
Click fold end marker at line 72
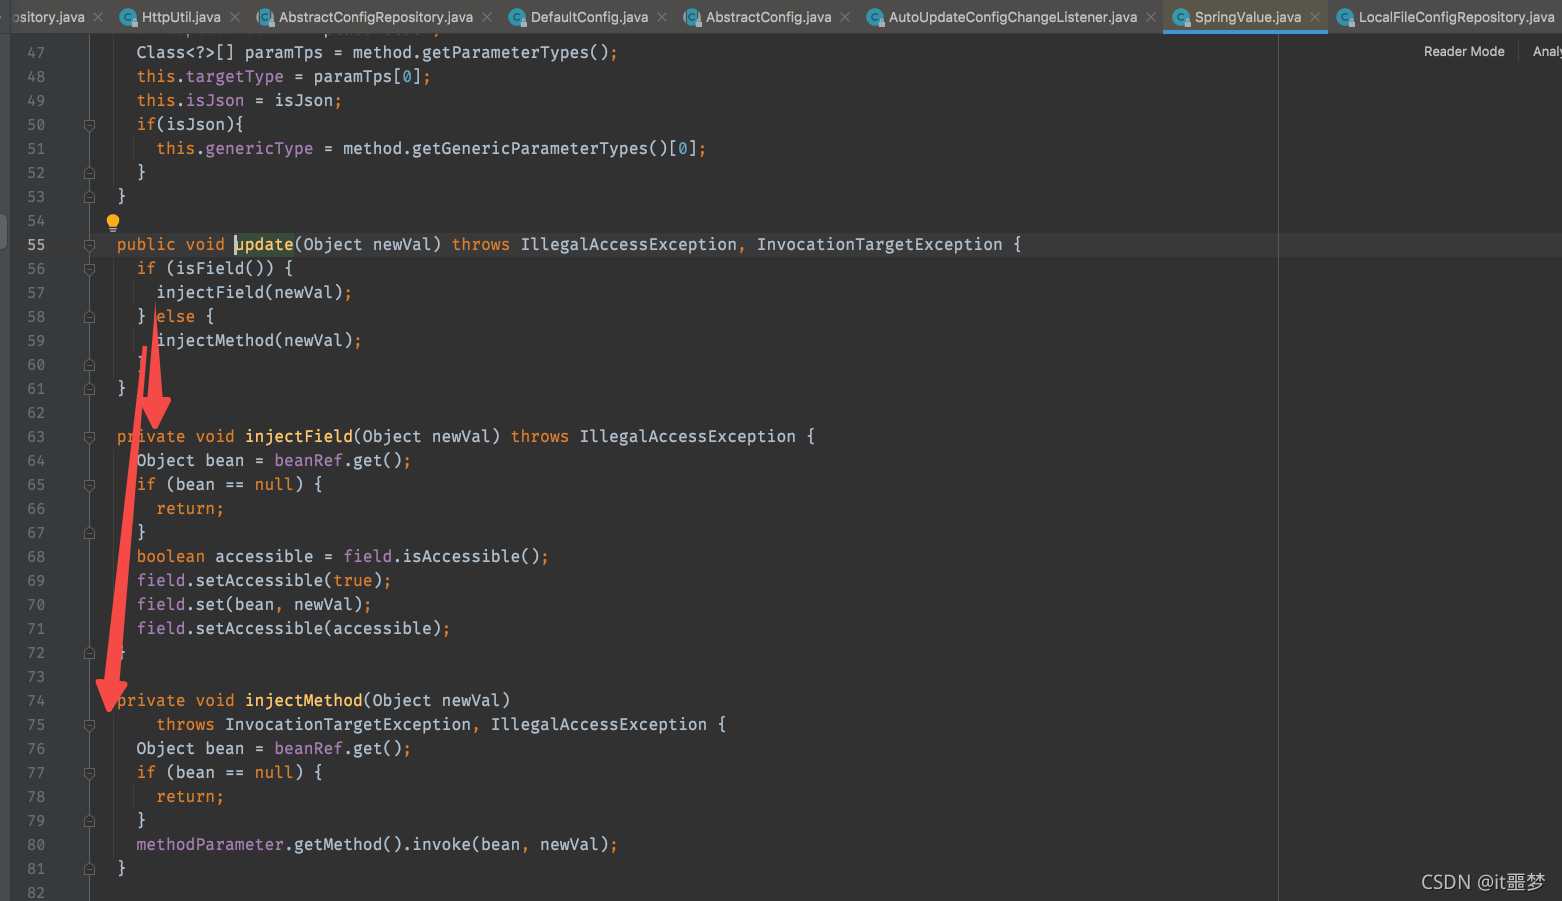pyautogui.click(x=89, y=653)
